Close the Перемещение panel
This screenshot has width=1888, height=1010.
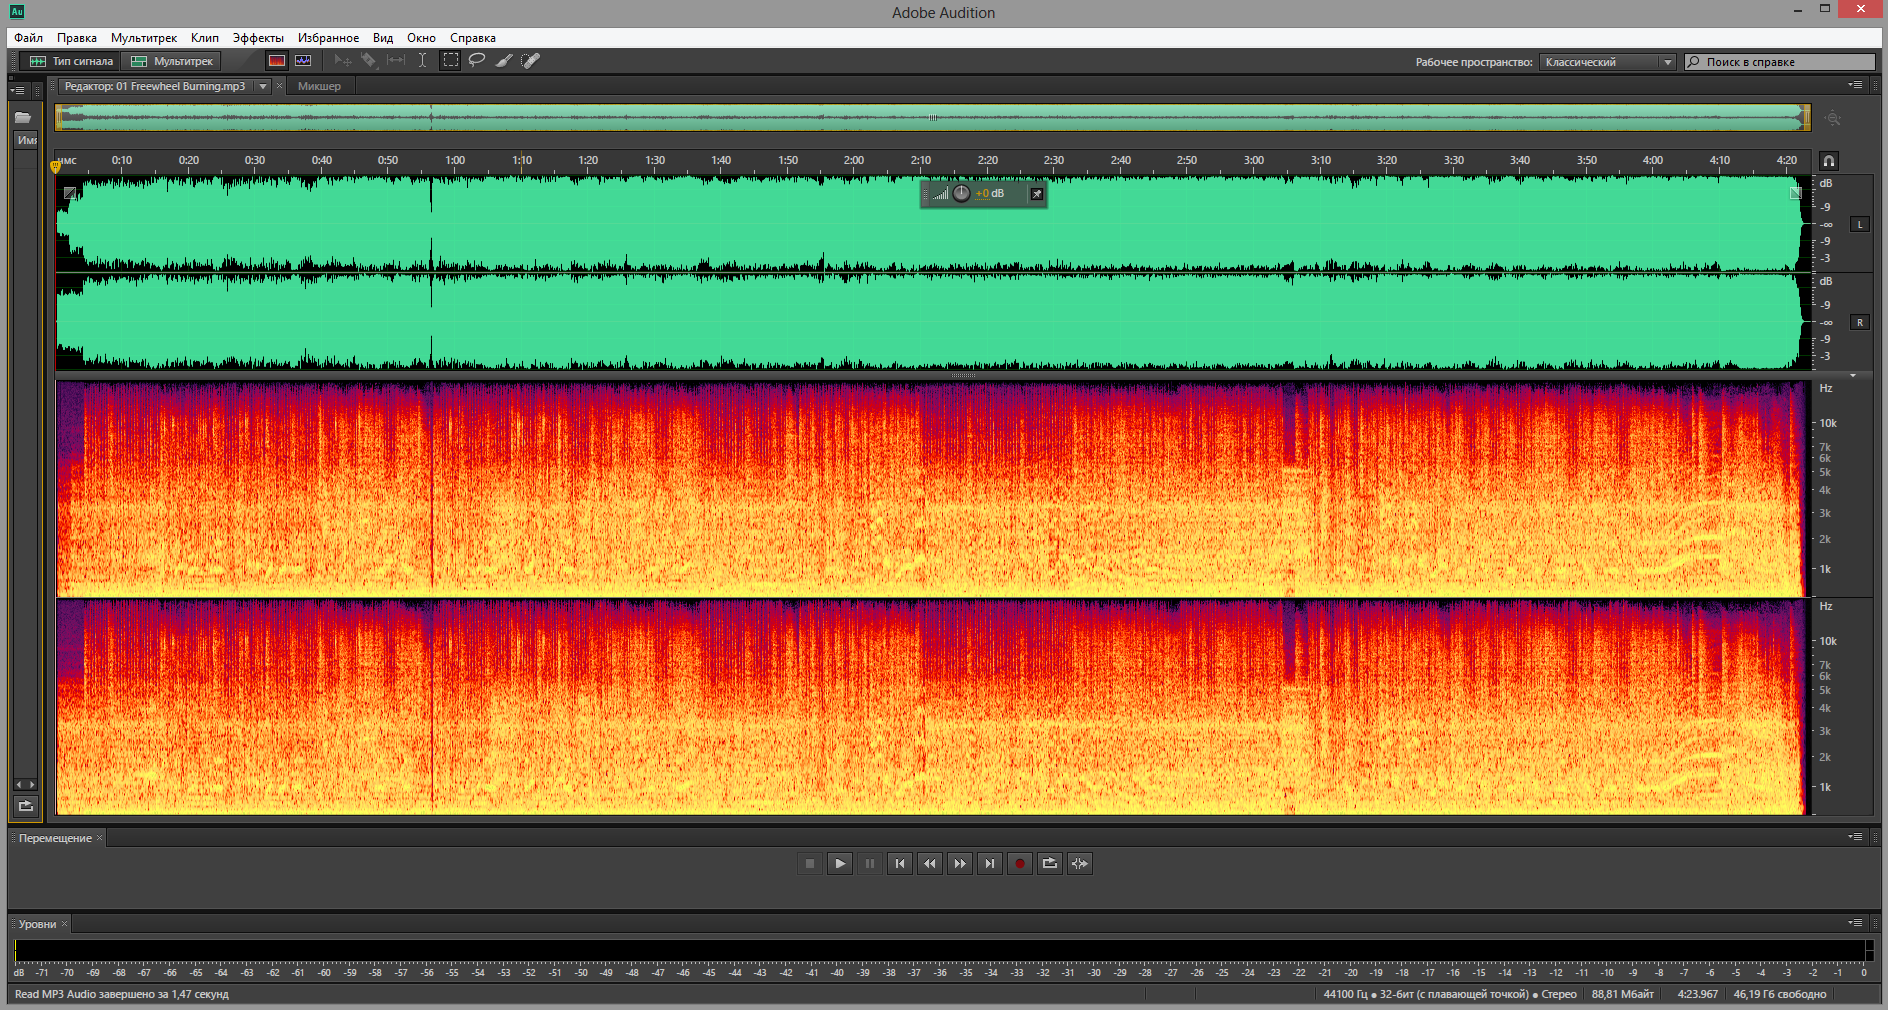coord(99,838)
